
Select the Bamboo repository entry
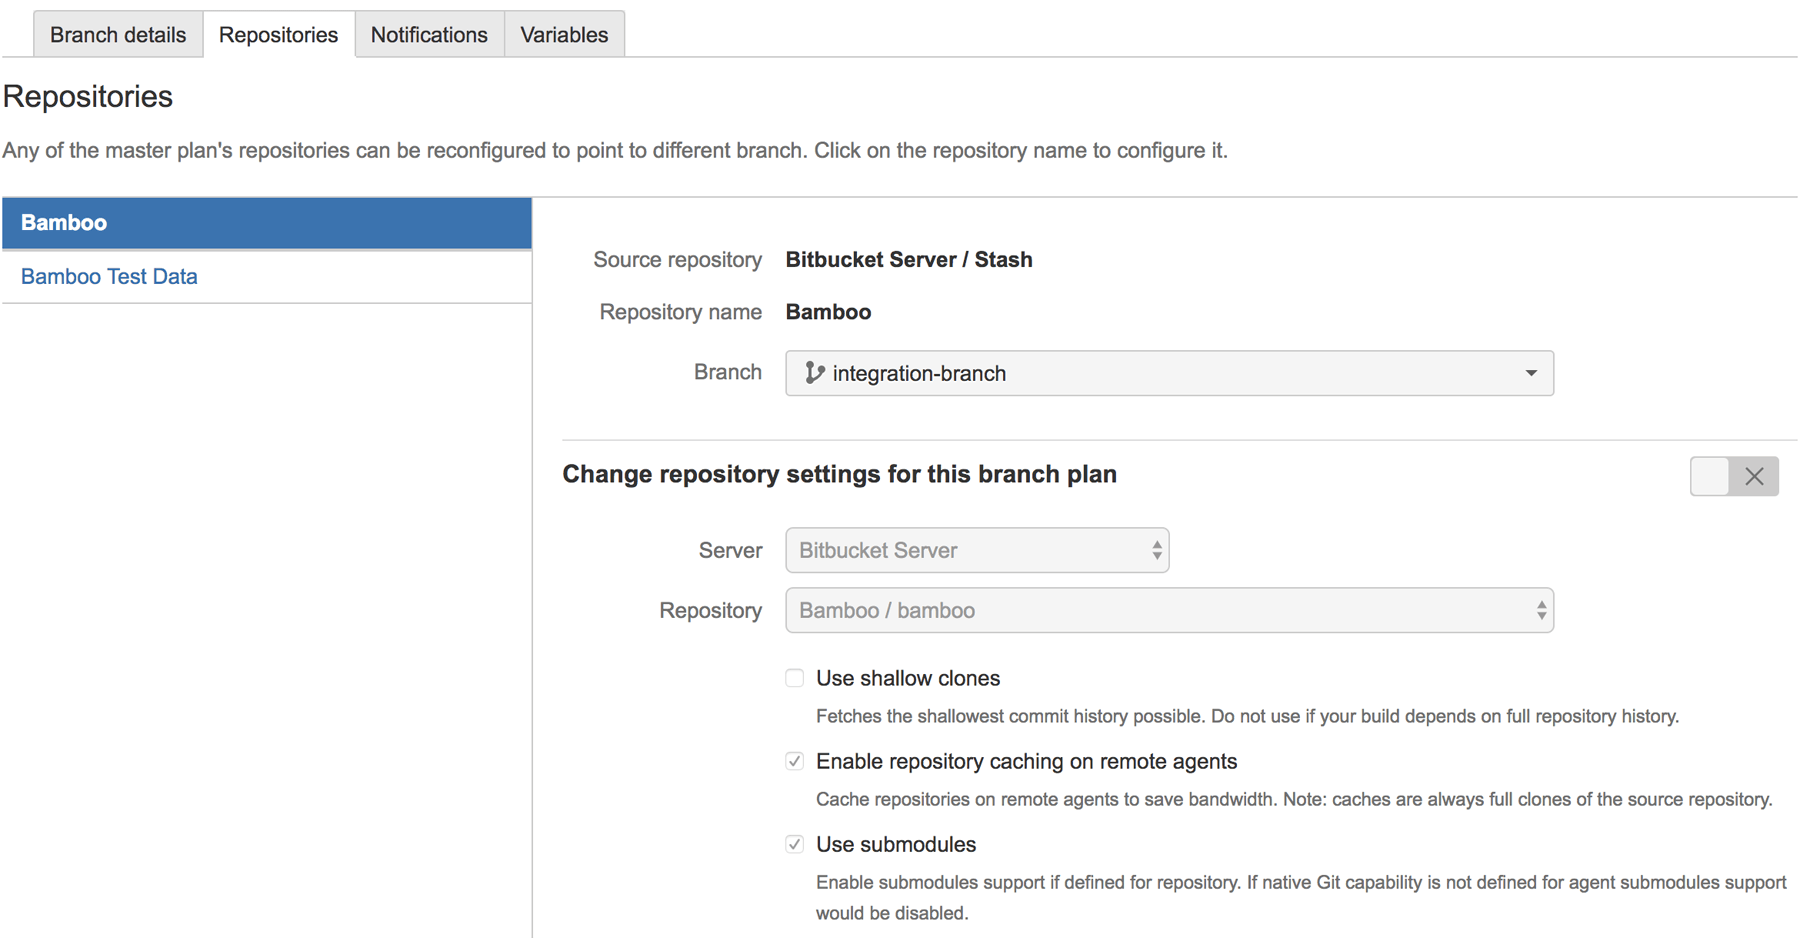coord(65,223)
